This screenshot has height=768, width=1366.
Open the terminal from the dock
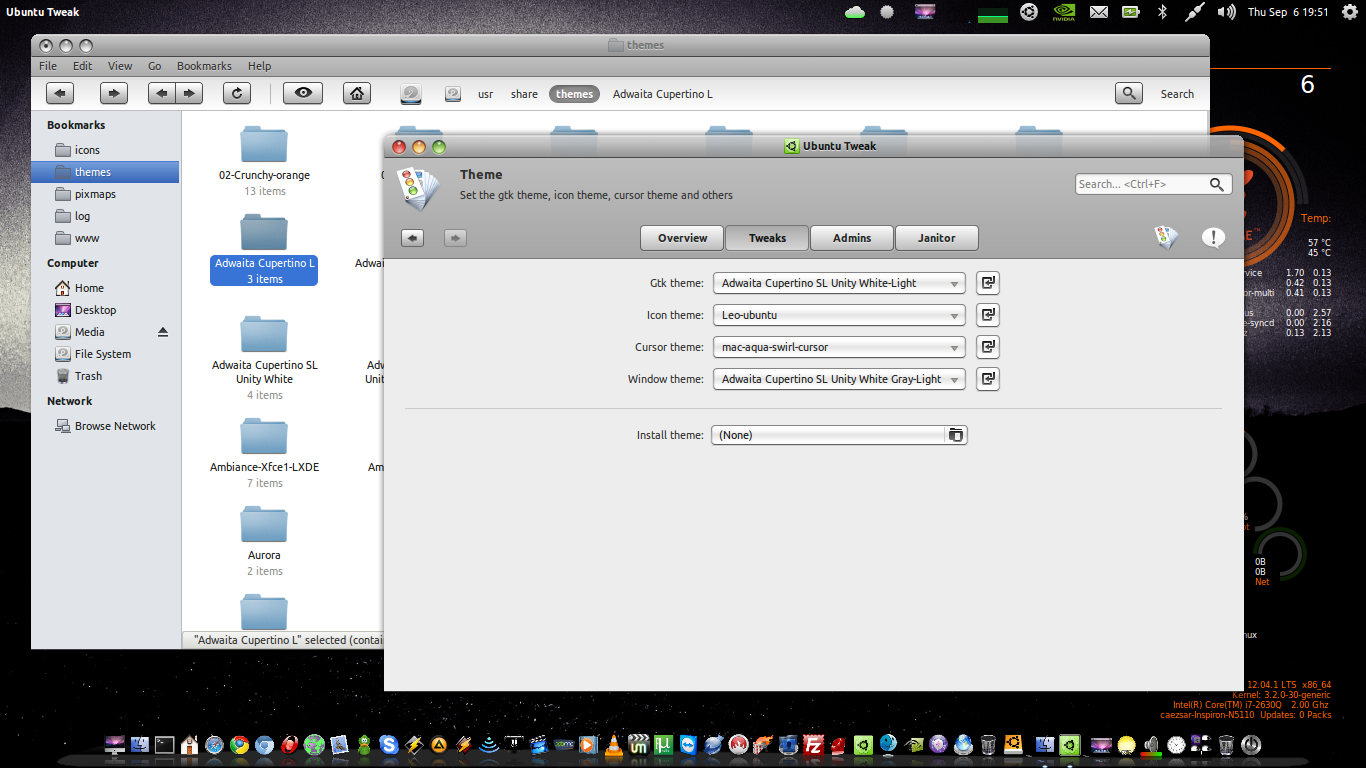(x=164, y=745)
